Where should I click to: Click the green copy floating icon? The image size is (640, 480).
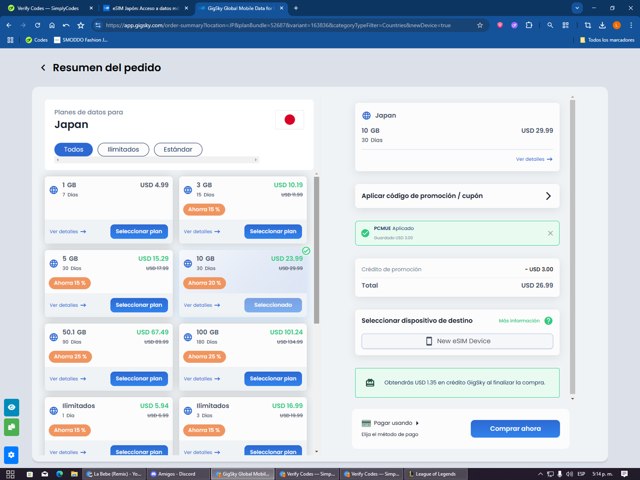11,427
